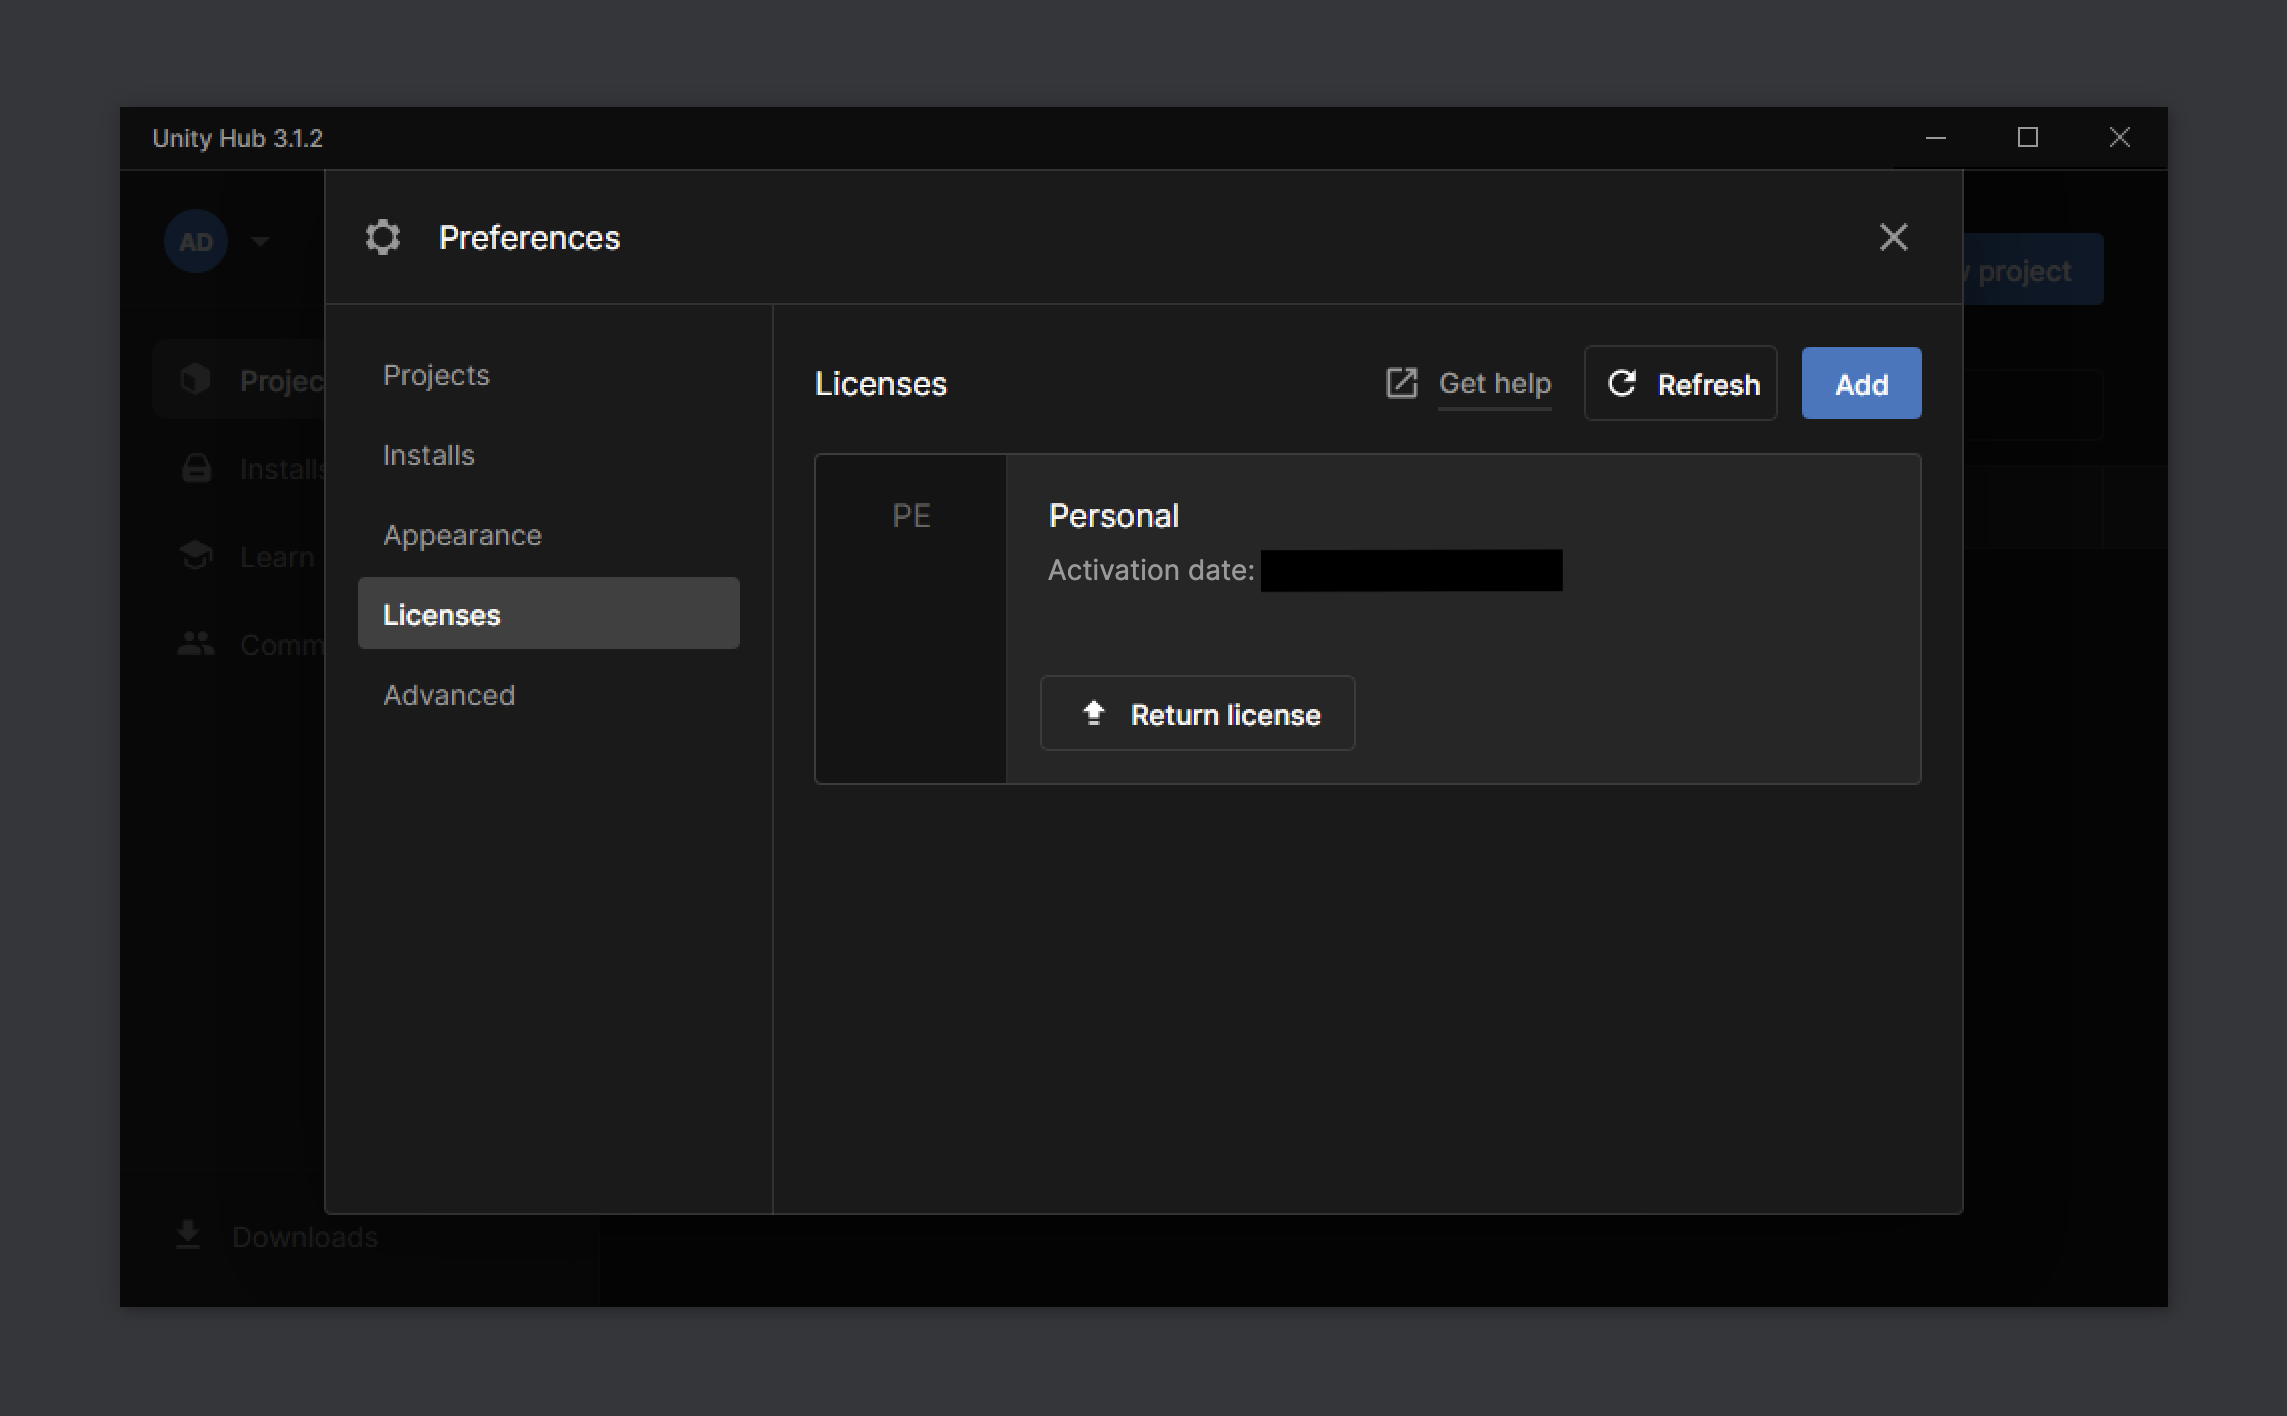
Task: Click the Preferences gear icon
Action: click(x=382, y=237)
